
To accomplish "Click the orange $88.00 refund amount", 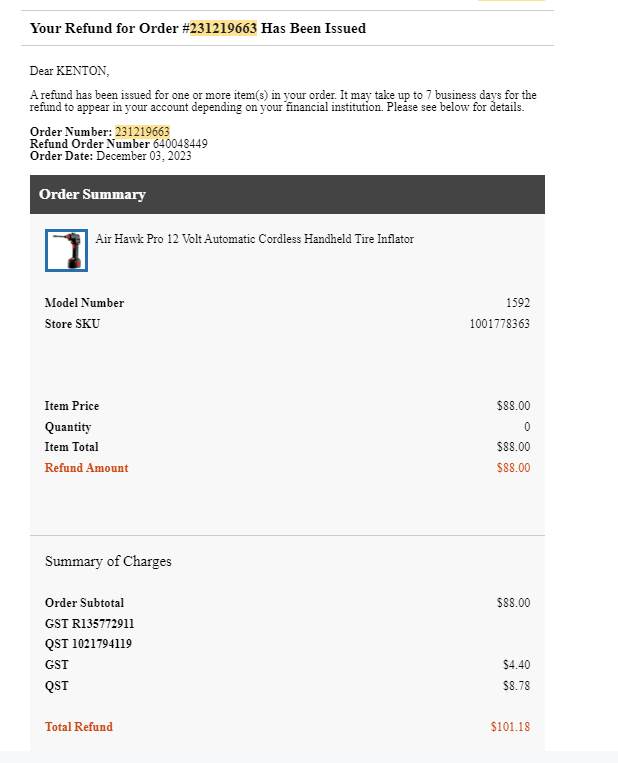I will (513, 468).
